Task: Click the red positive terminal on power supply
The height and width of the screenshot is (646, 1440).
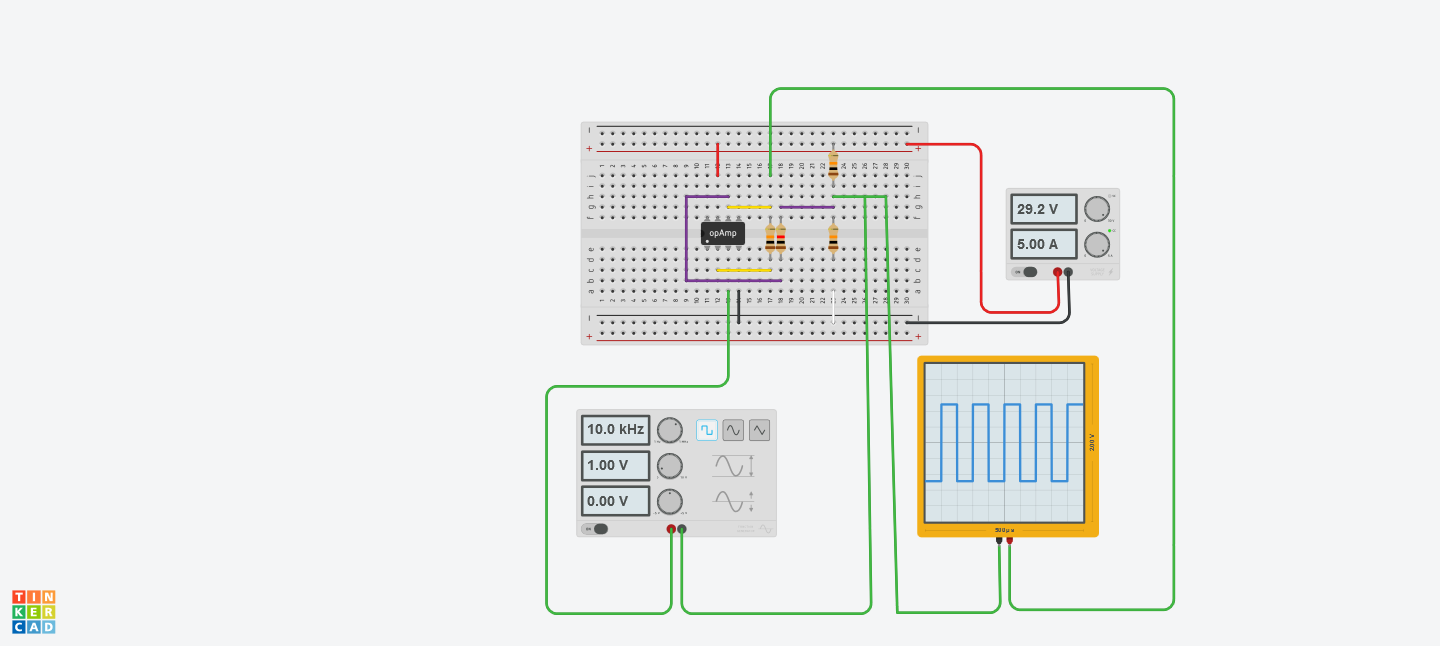Action: 1057,272
